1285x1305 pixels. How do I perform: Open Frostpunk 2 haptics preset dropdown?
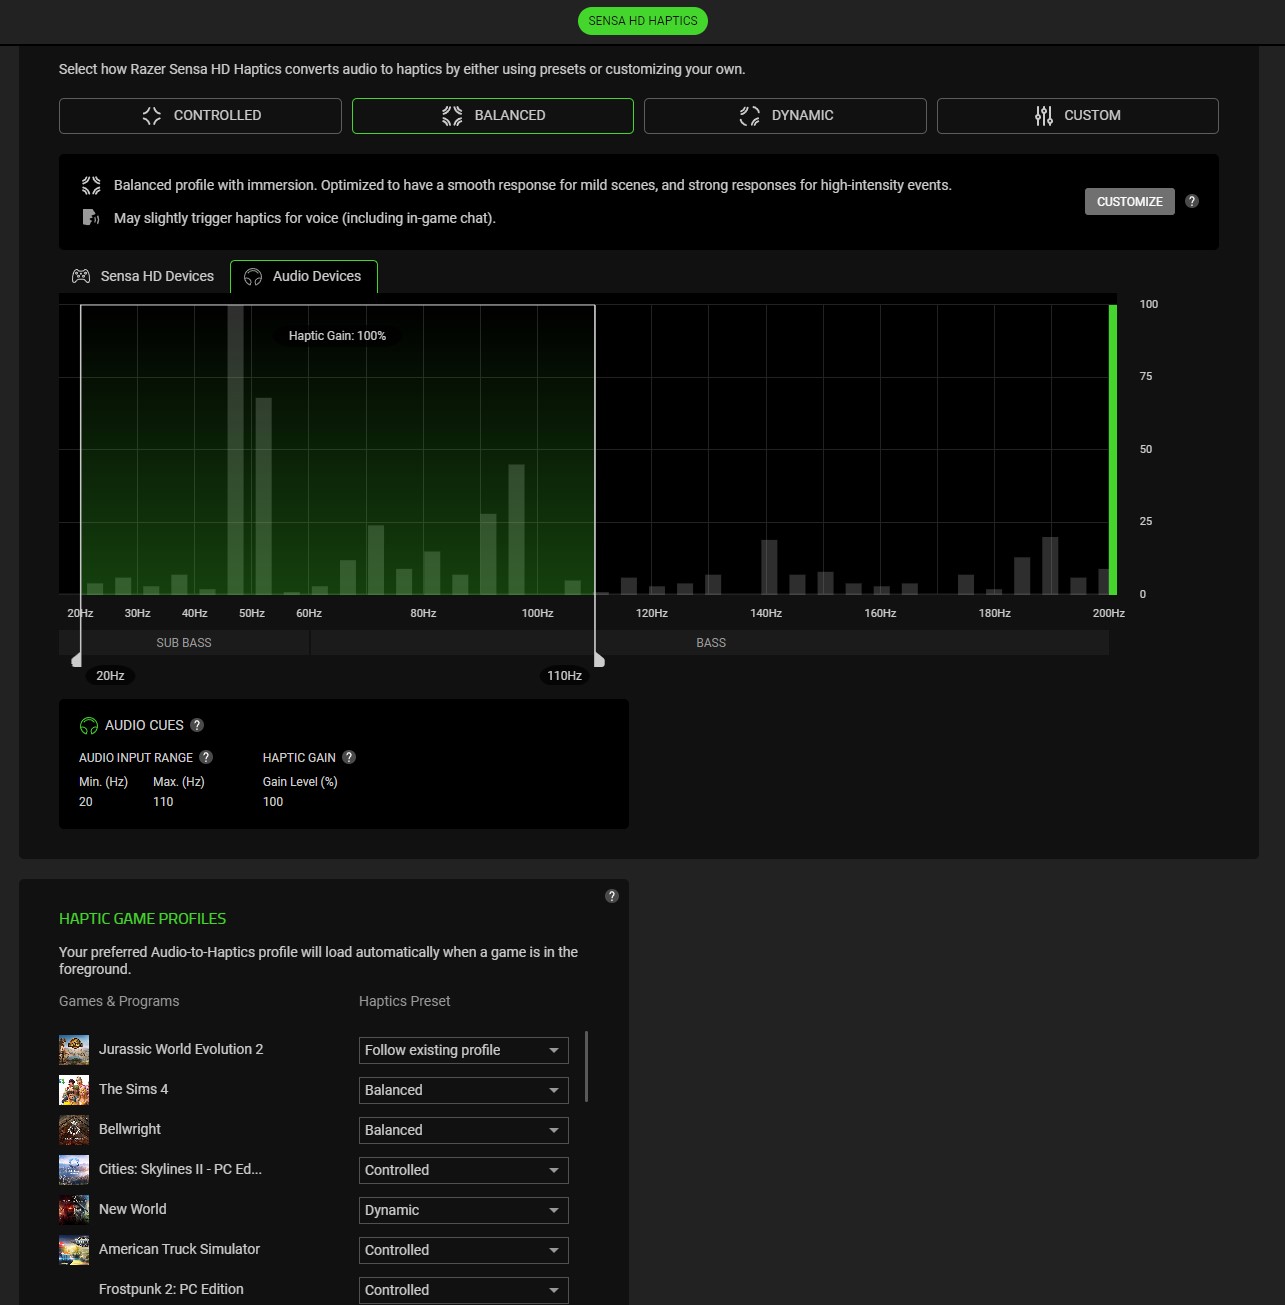coord(464,1290)
